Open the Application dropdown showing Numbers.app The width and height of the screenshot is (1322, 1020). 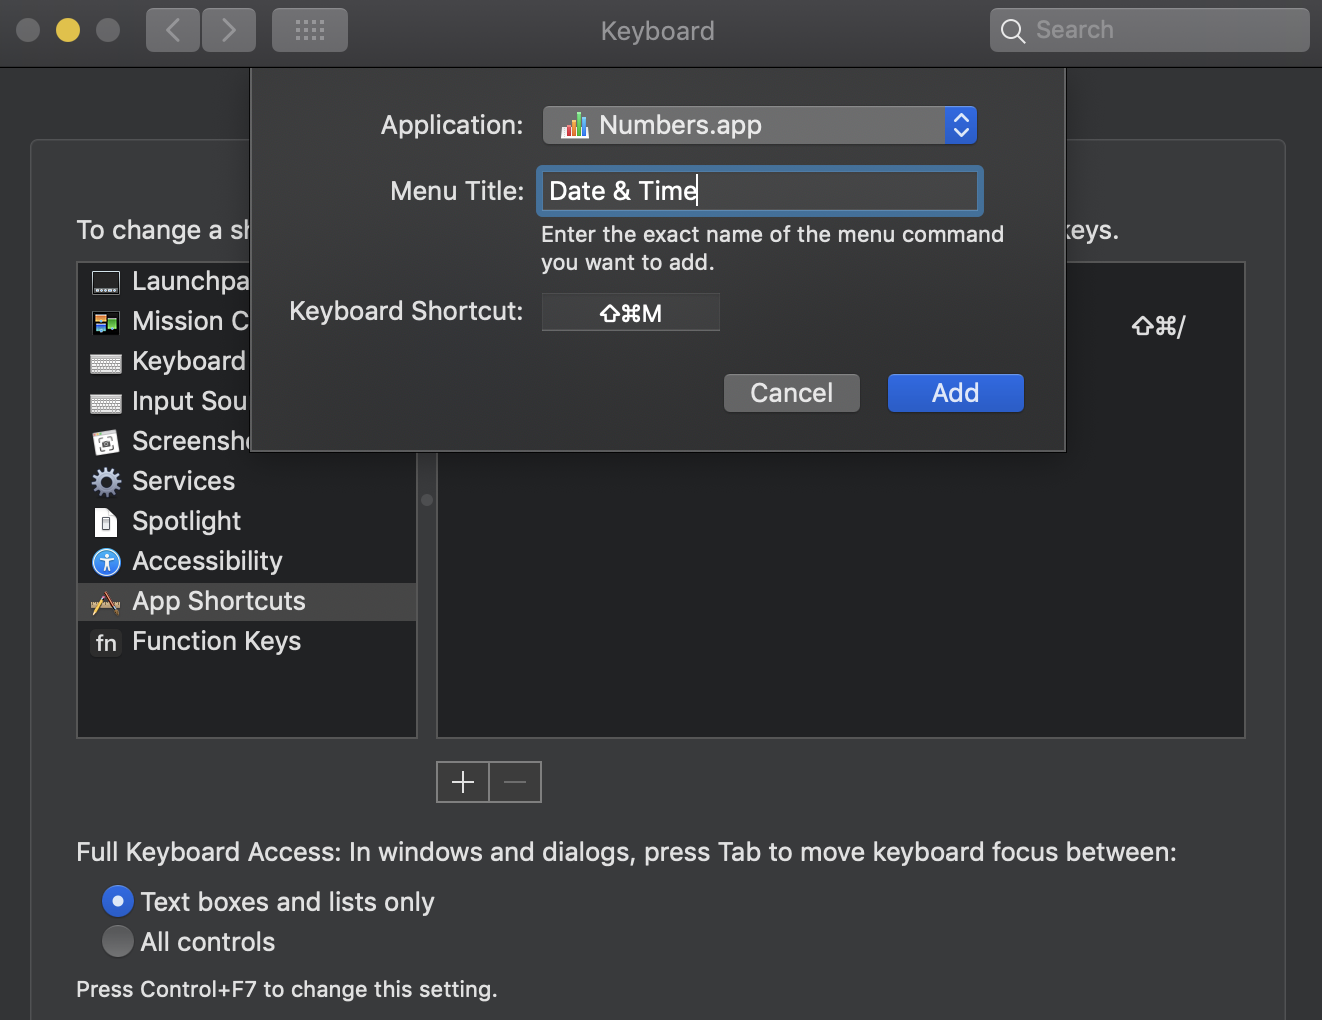click(759, 125)
